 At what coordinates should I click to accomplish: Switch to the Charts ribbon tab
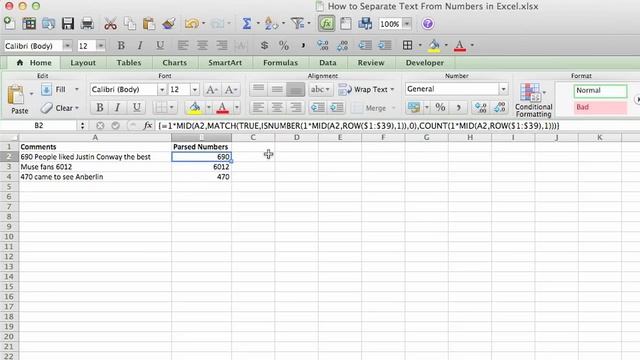coord(174,62)
